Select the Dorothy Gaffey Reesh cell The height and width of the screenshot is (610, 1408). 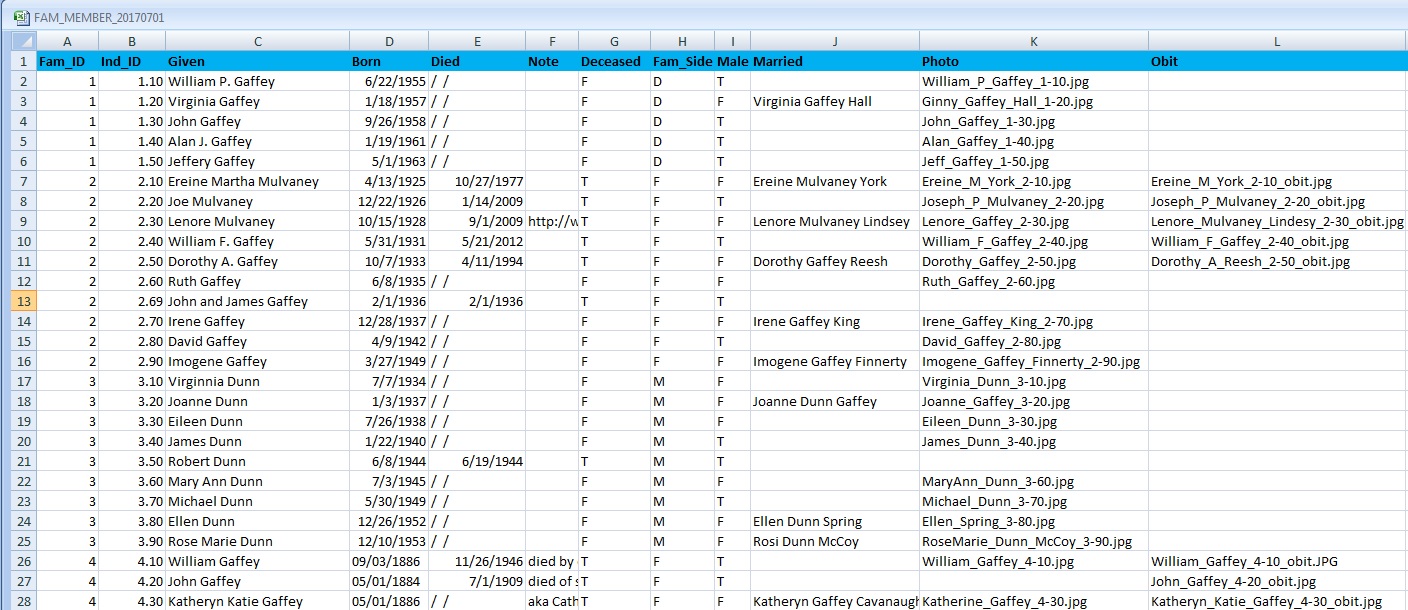[x=835, y=261]
